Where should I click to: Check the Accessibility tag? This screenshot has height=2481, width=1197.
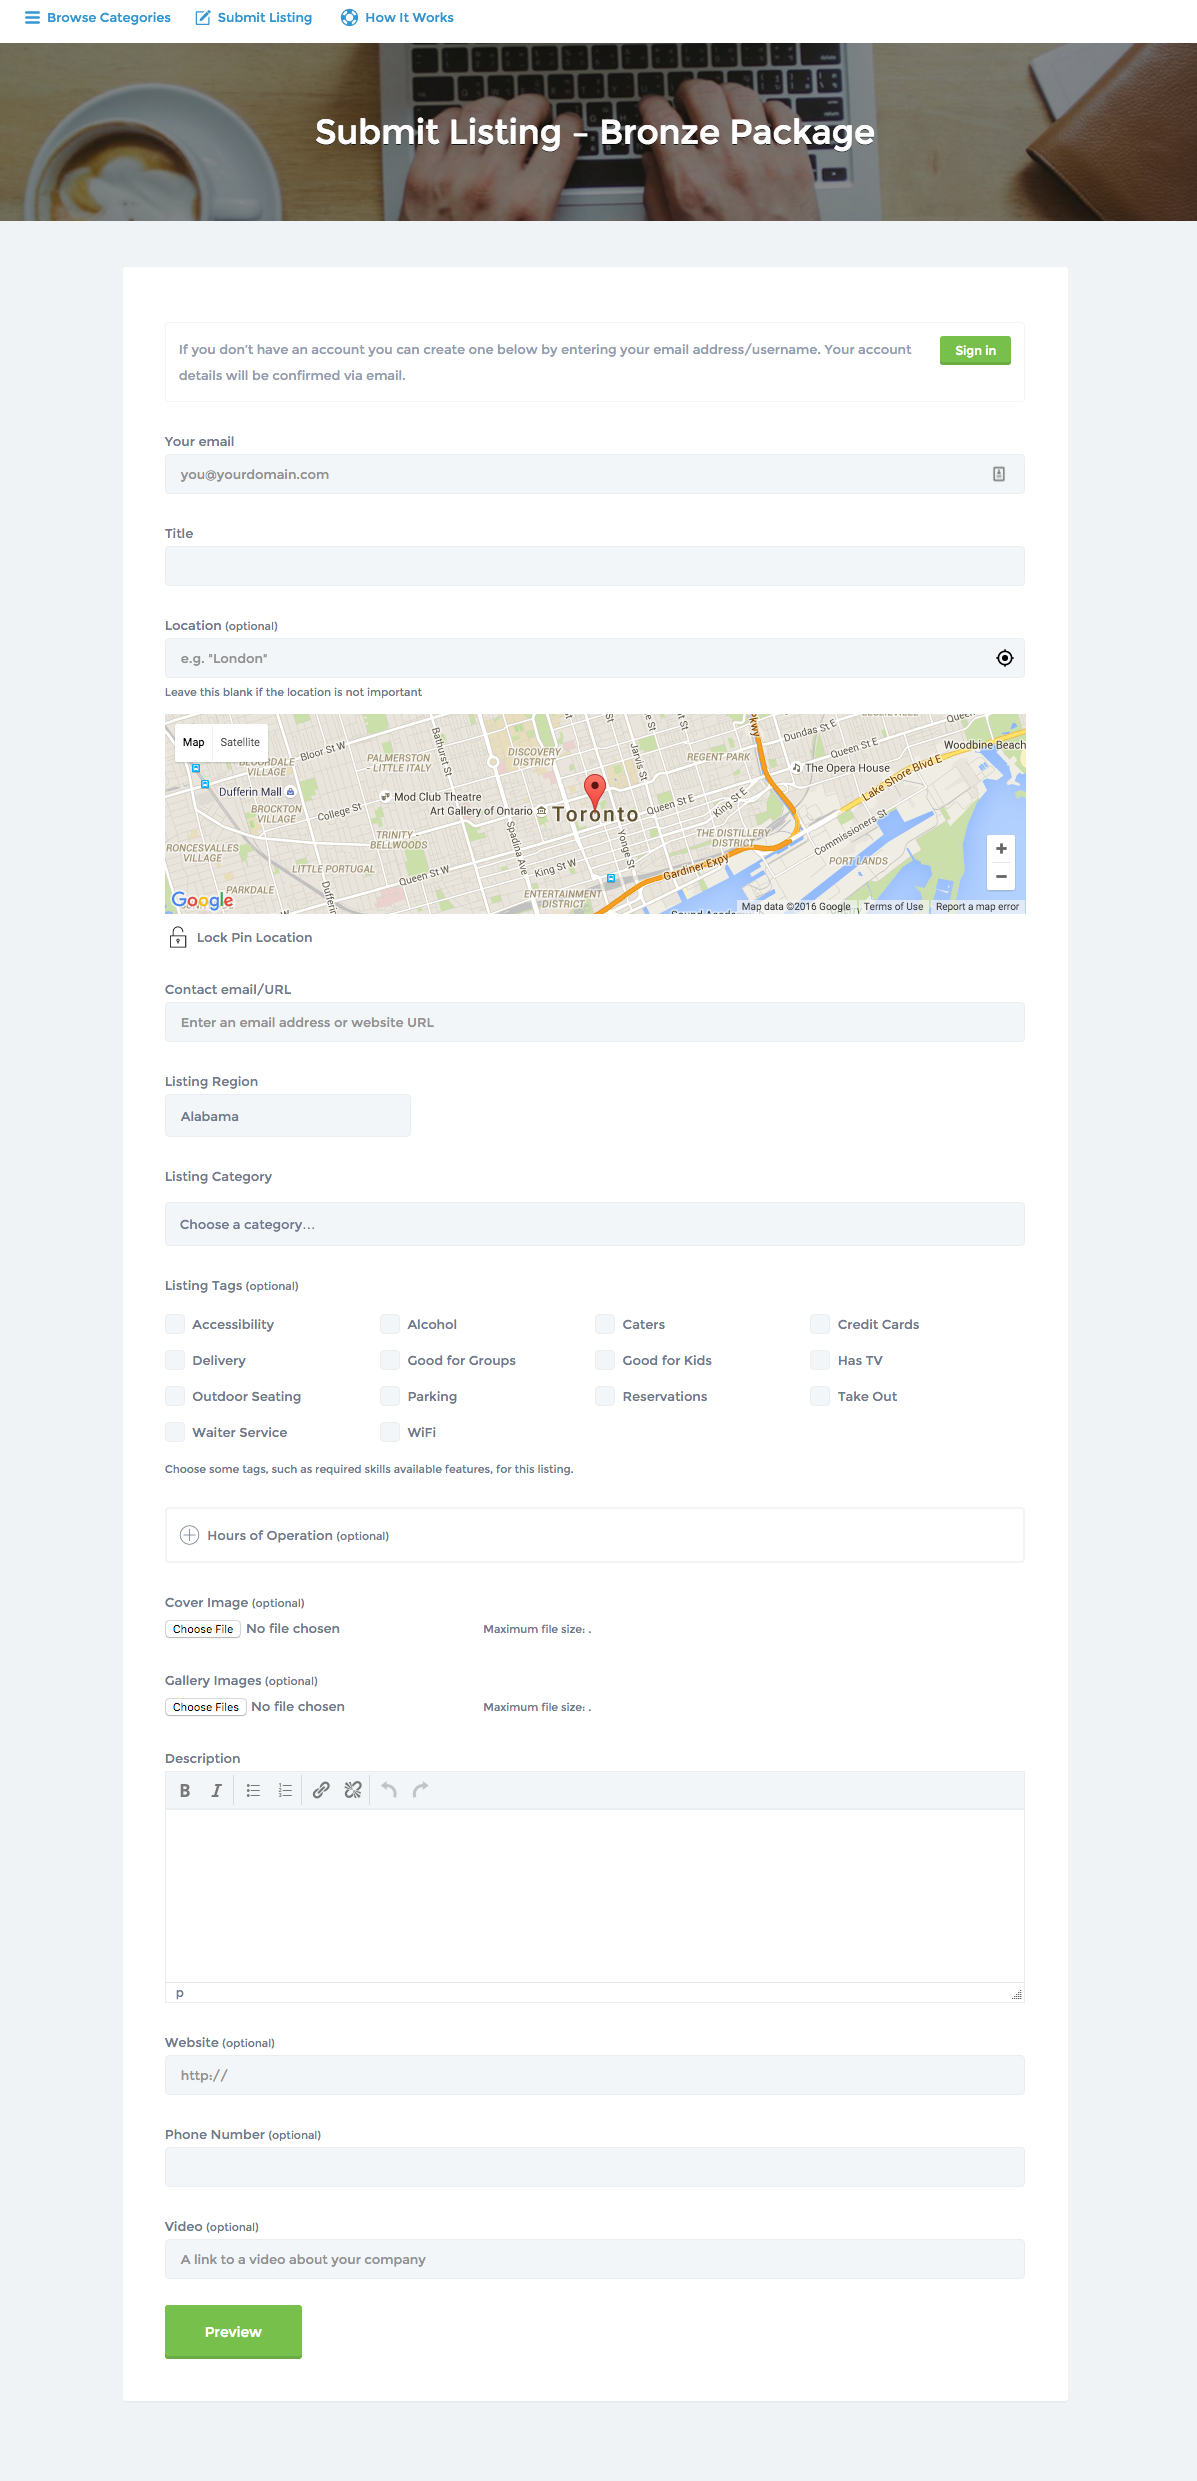175,1324
